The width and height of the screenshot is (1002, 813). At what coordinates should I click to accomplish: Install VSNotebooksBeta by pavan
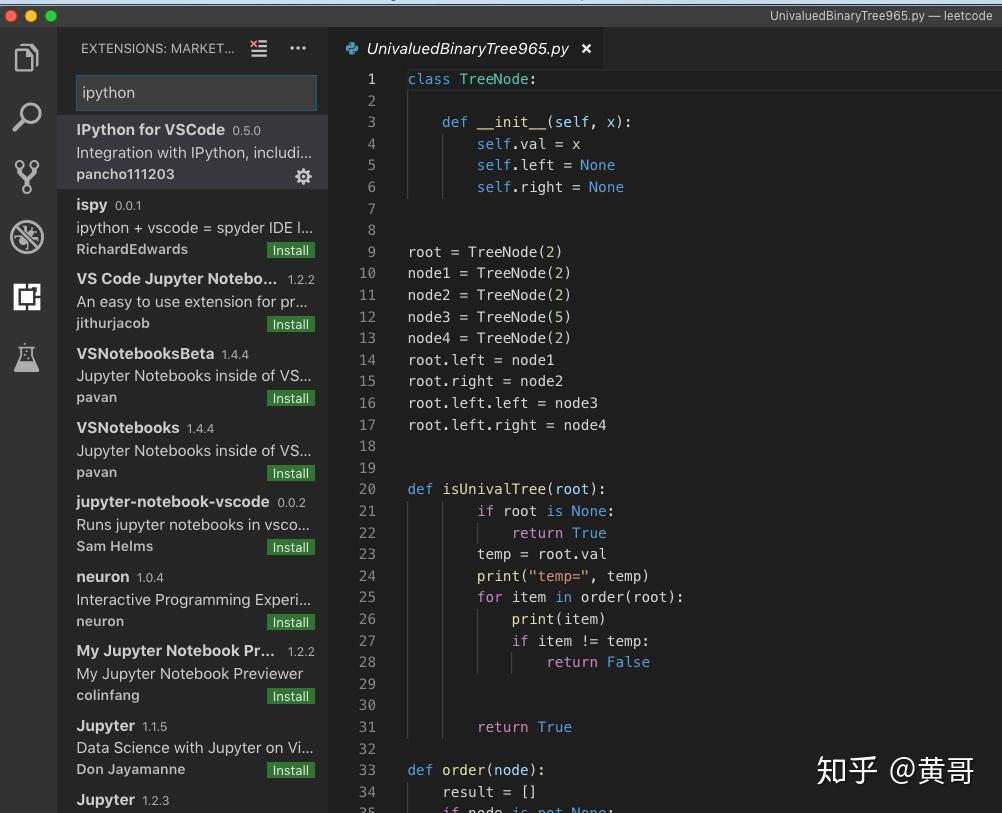coord(290,398)
